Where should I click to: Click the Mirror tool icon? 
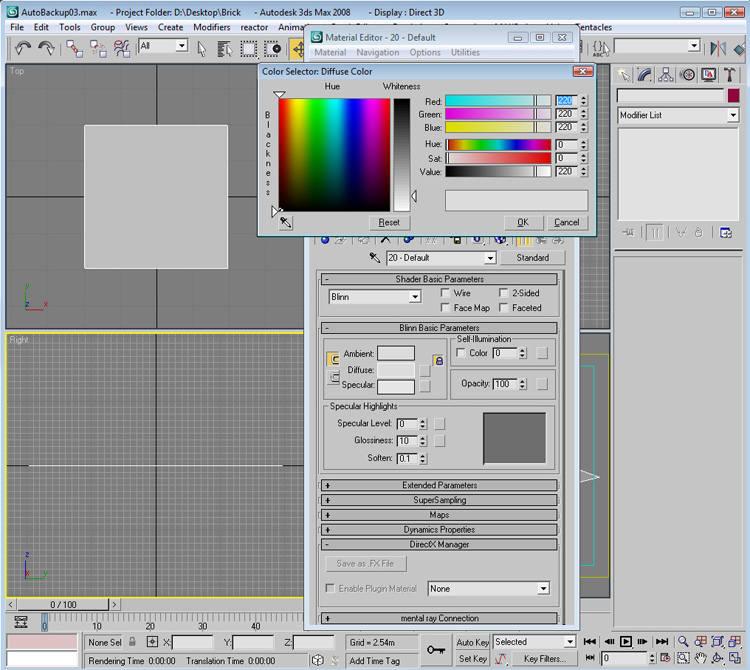[x=717, y=47]
